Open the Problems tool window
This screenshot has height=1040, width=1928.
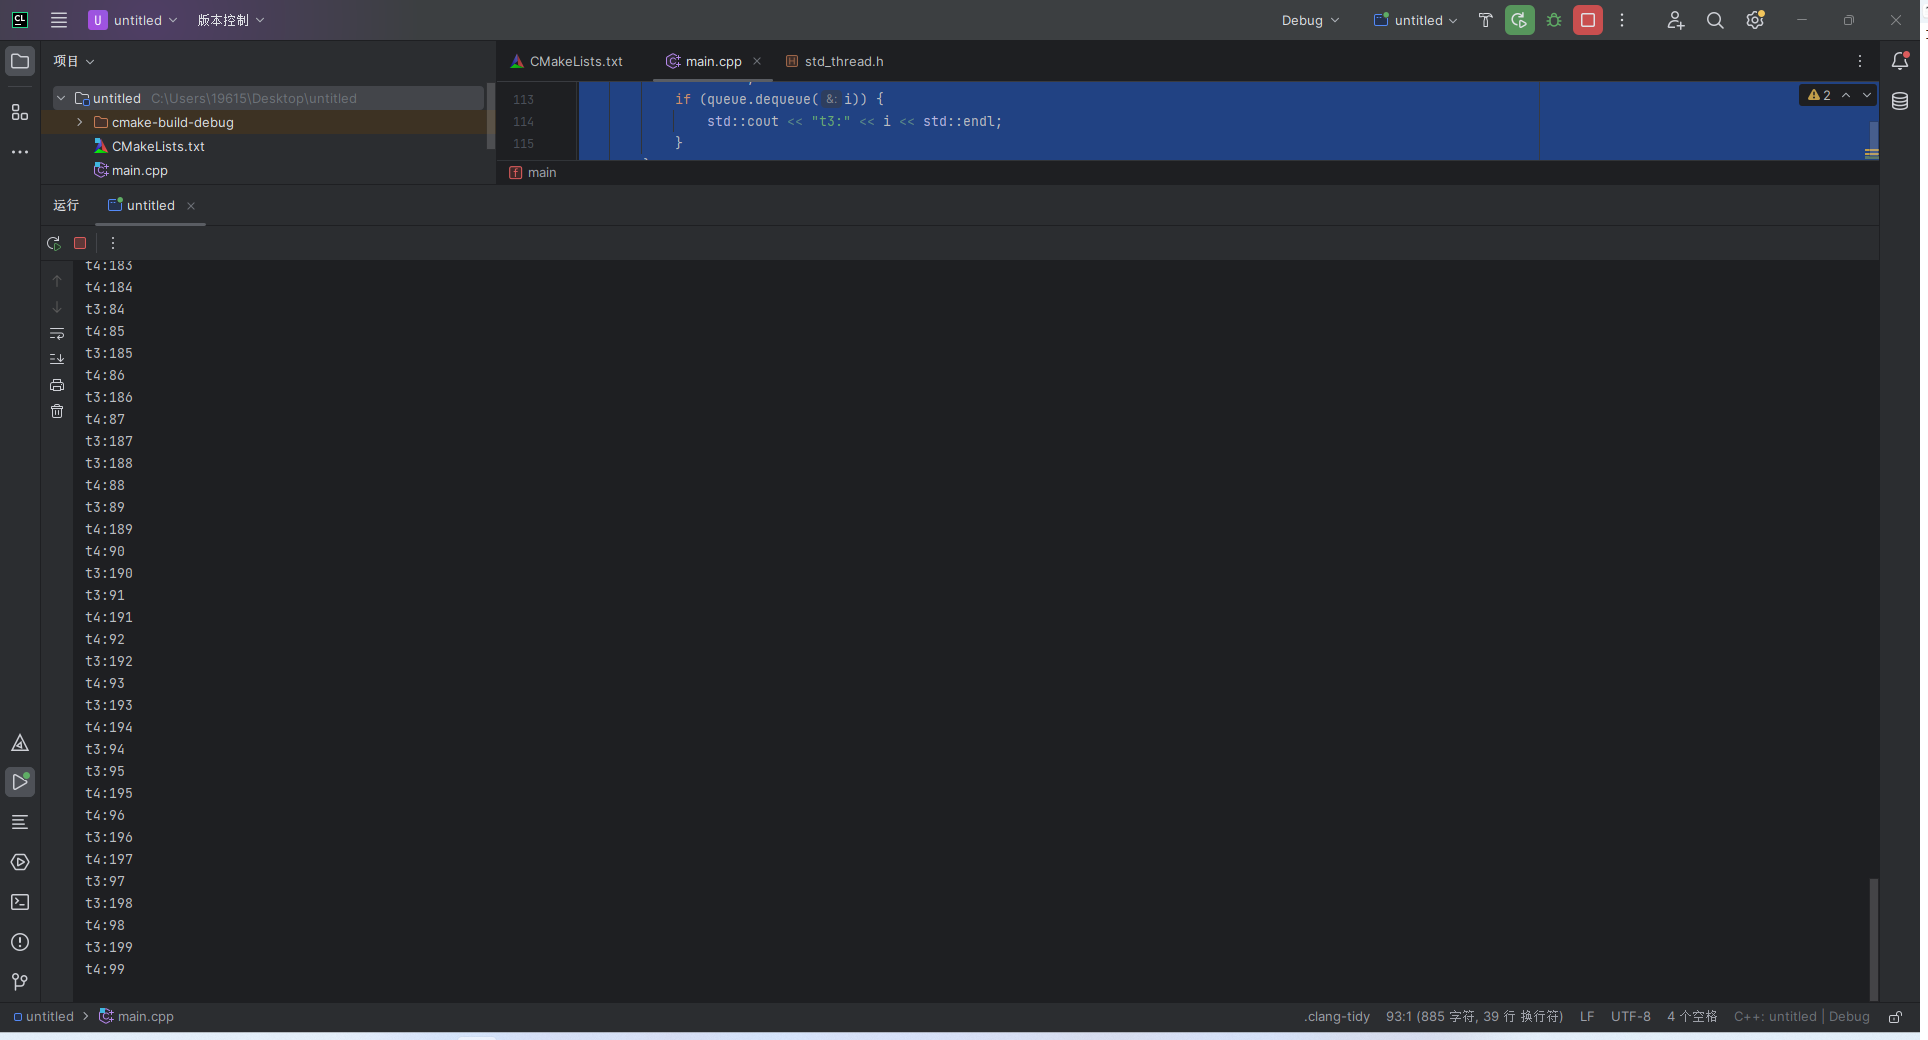(20, 942)
